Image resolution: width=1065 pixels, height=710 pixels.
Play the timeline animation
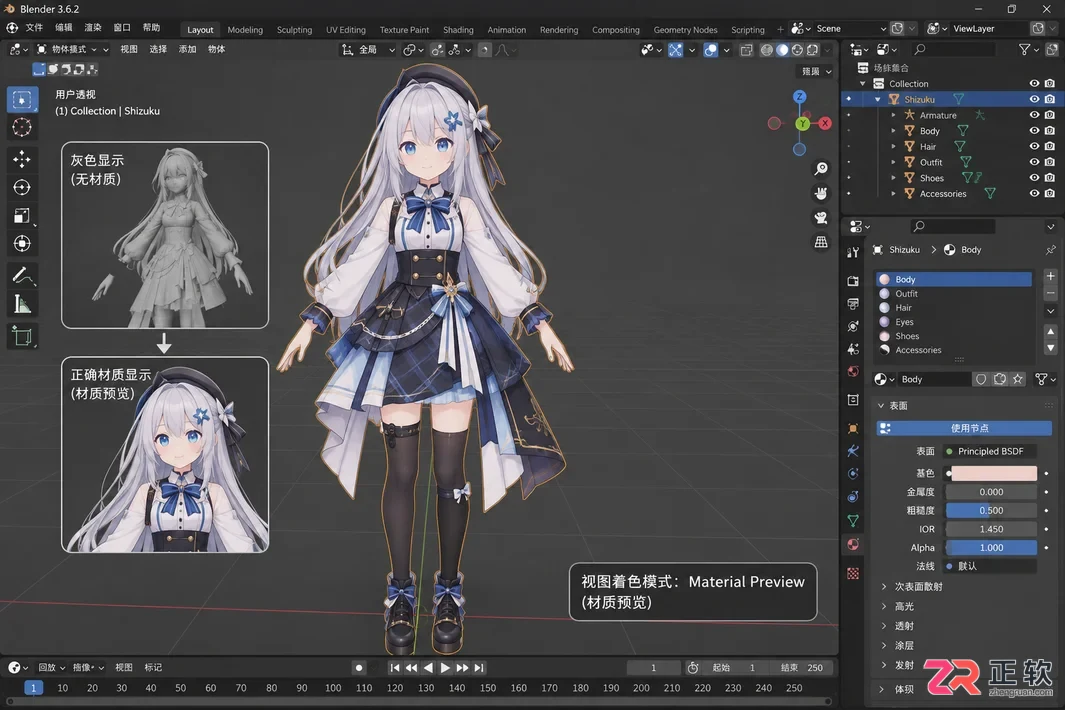click(445, 668)
